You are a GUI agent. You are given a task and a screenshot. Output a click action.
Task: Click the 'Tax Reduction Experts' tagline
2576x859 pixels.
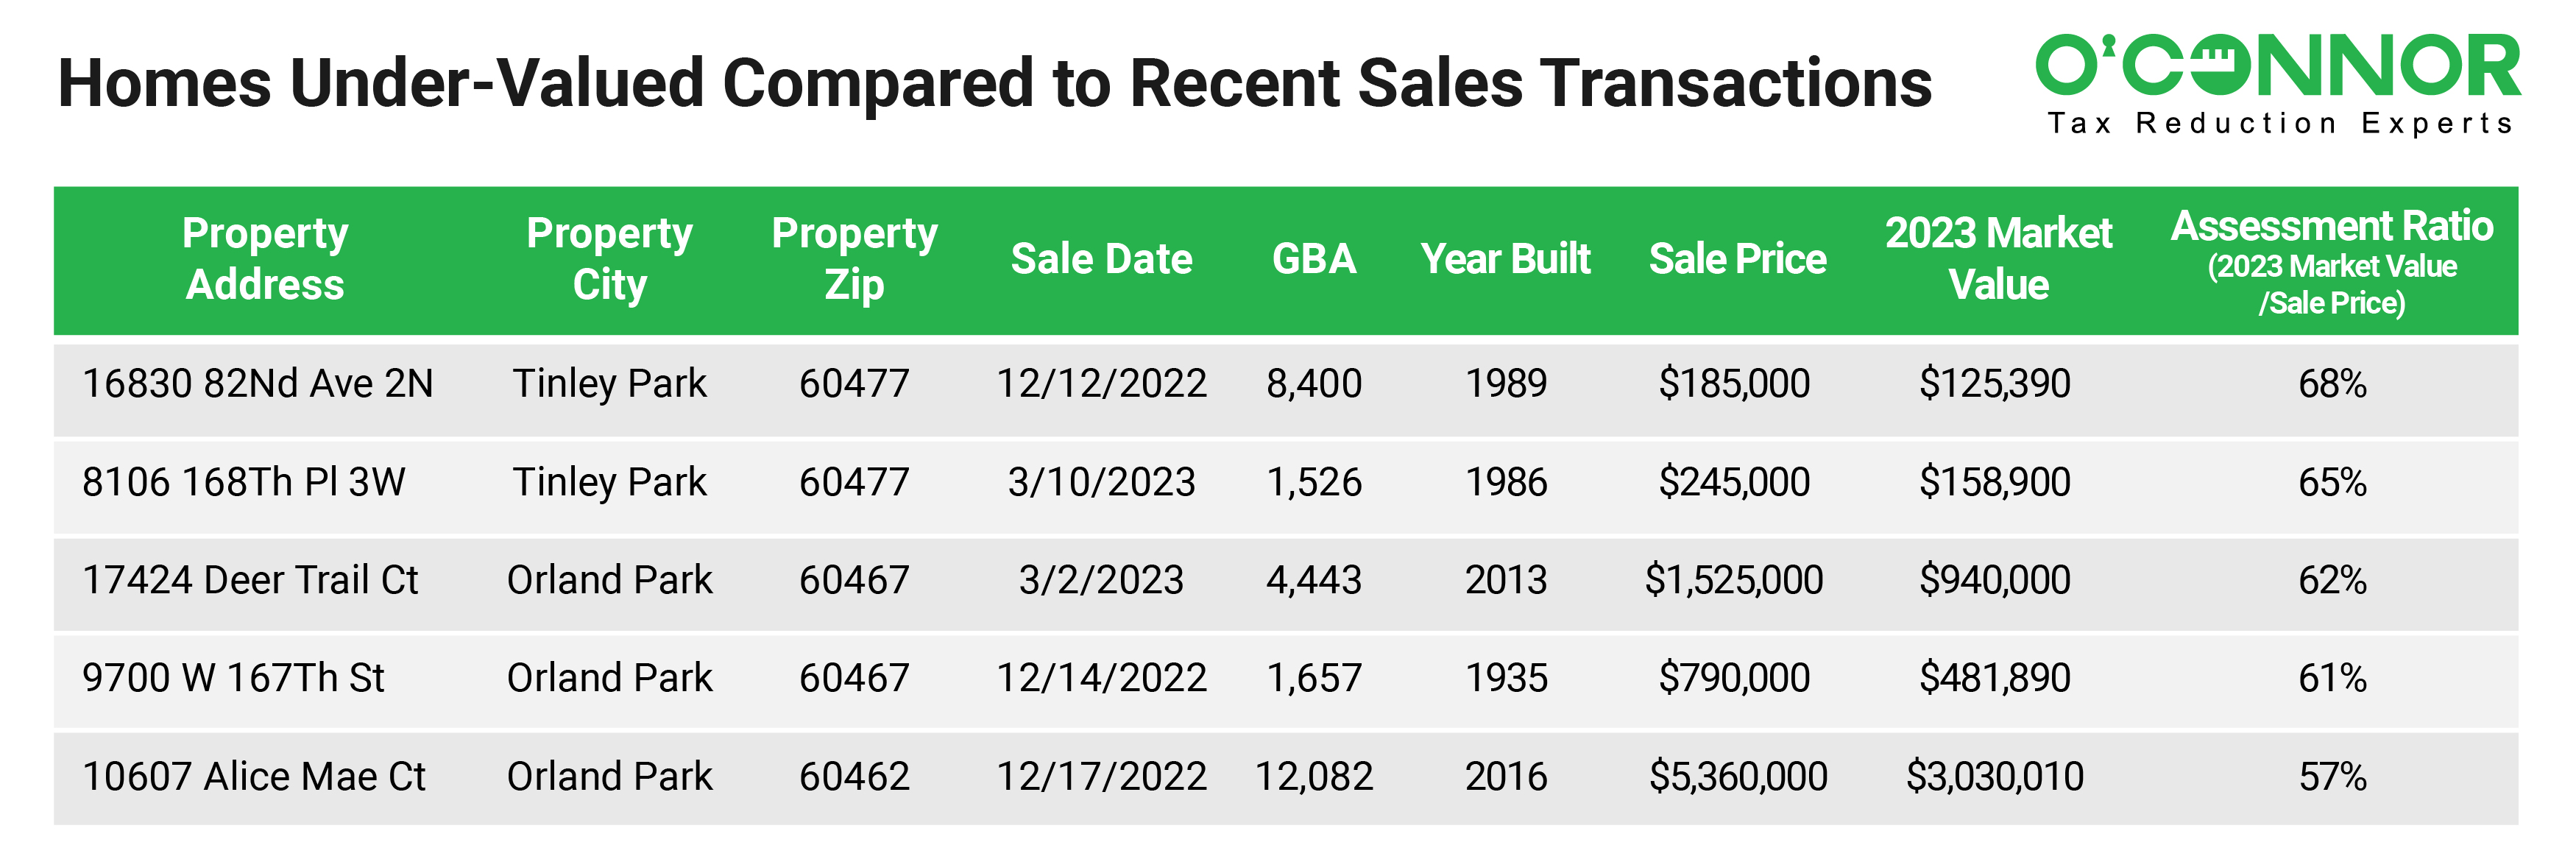point(2279,124)
